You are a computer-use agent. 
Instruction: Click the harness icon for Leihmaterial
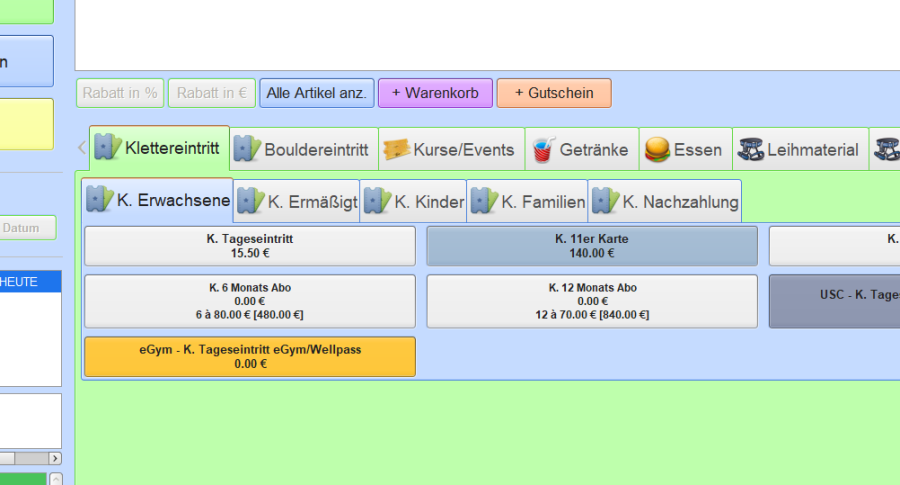(750, 150)
